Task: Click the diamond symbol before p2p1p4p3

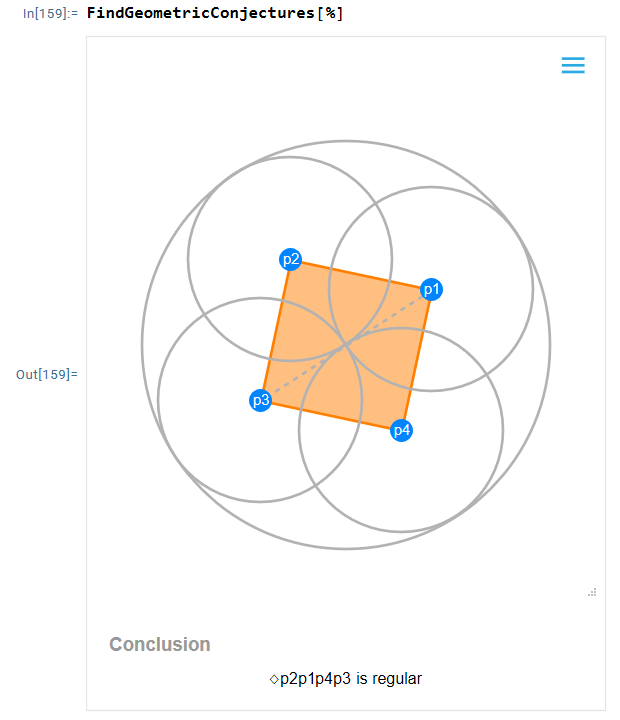Action: click(274, 679)
